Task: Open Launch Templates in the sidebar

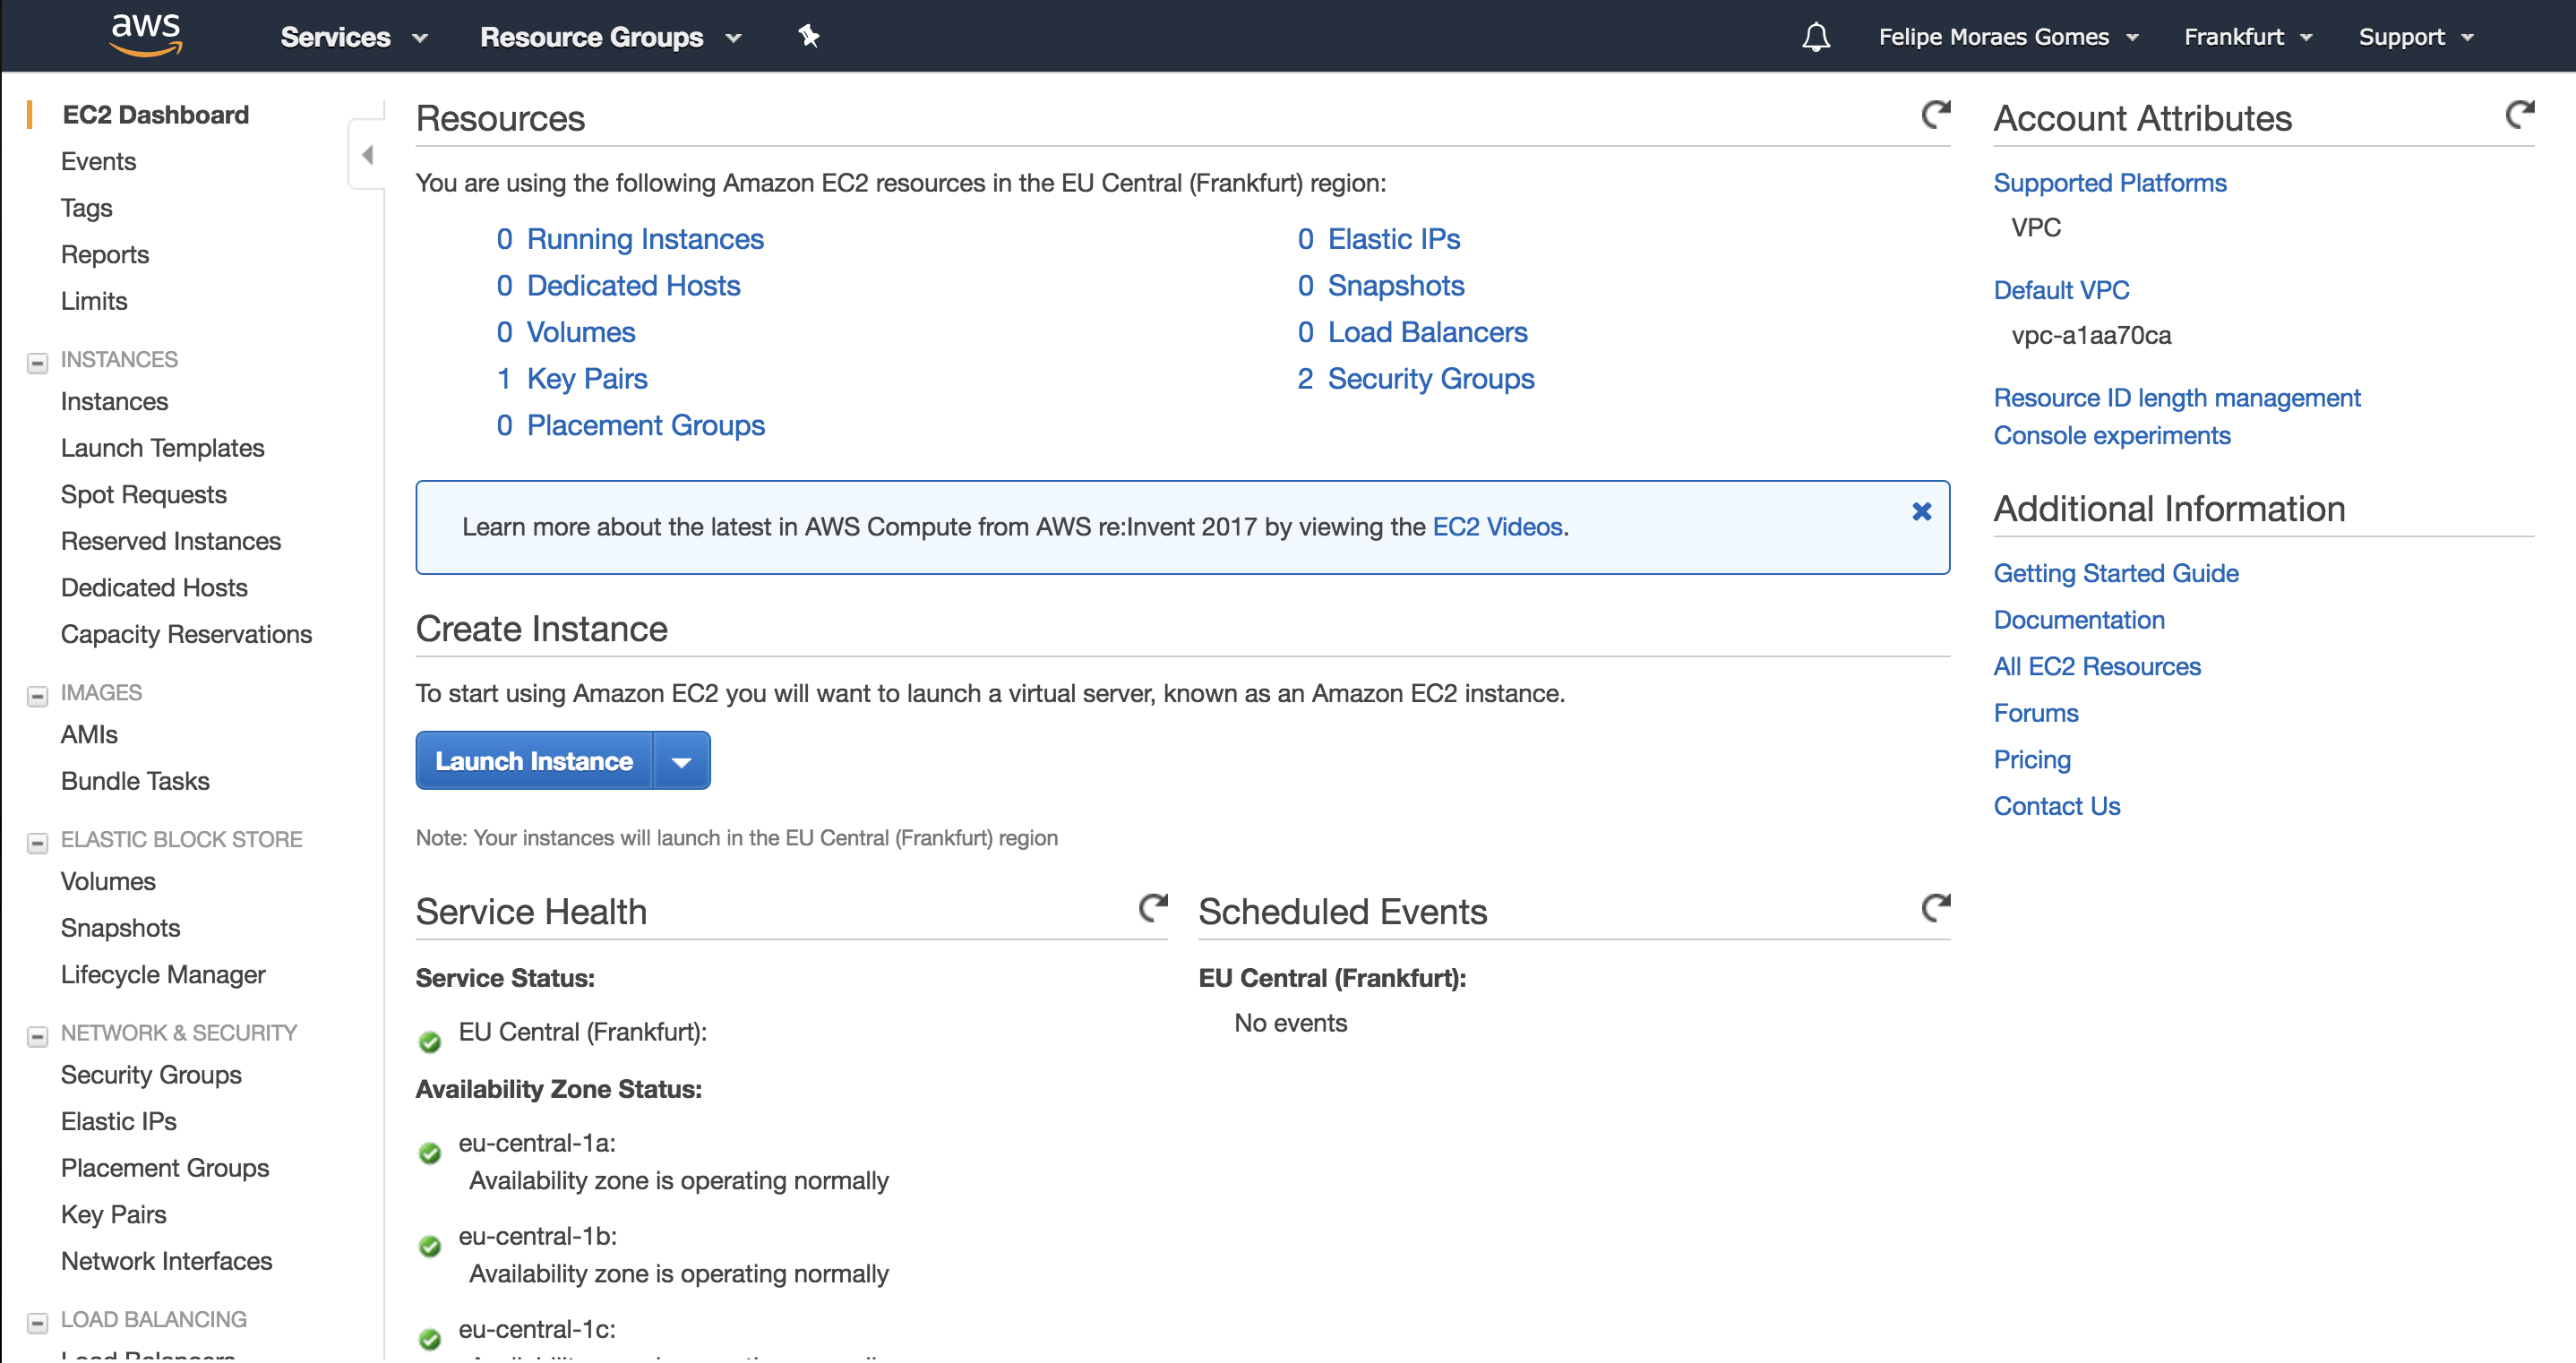Action: point(162,448)
